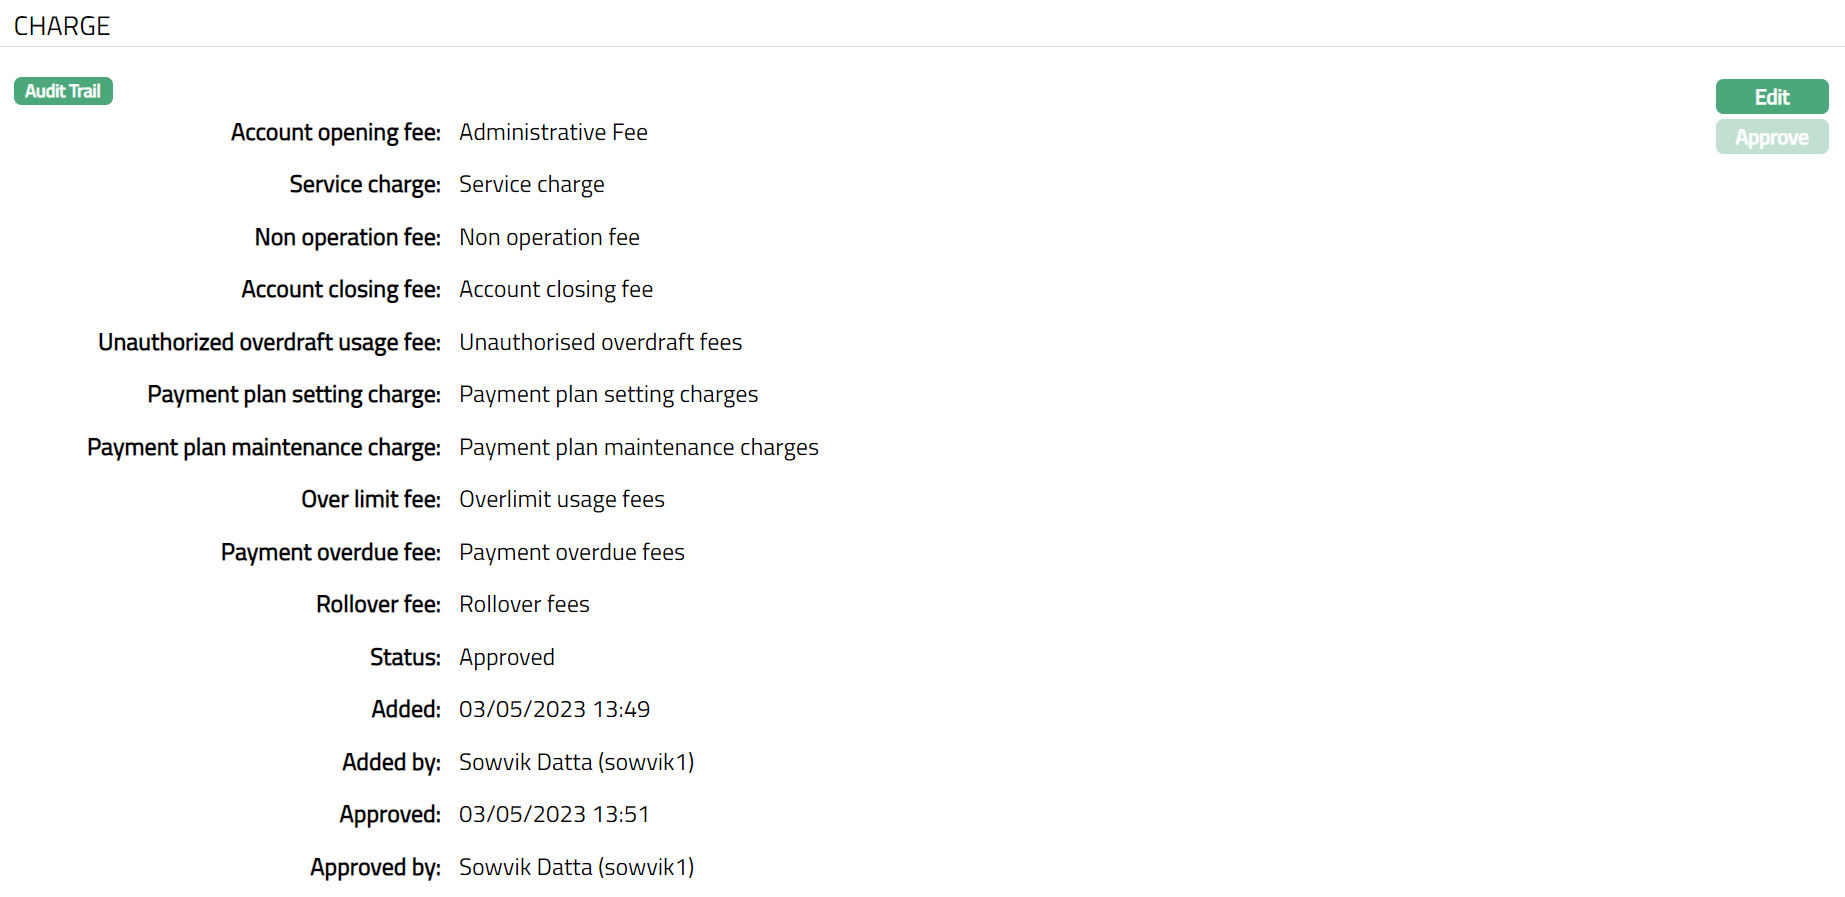The image size is (1845, 897).
Task: Click Unauthorised overdraft fees value
Action: click(x=600, y=342)
